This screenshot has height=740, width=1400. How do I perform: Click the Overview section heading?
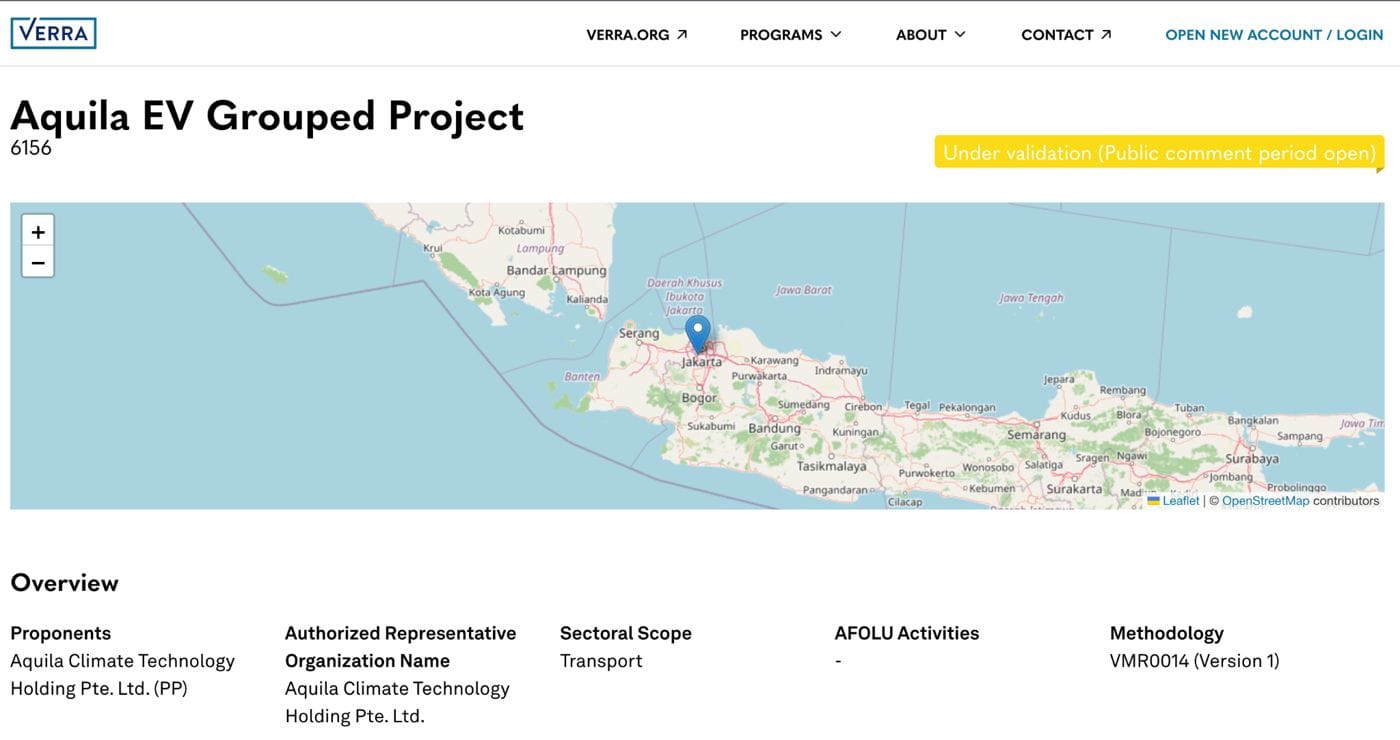pos(64,583)
